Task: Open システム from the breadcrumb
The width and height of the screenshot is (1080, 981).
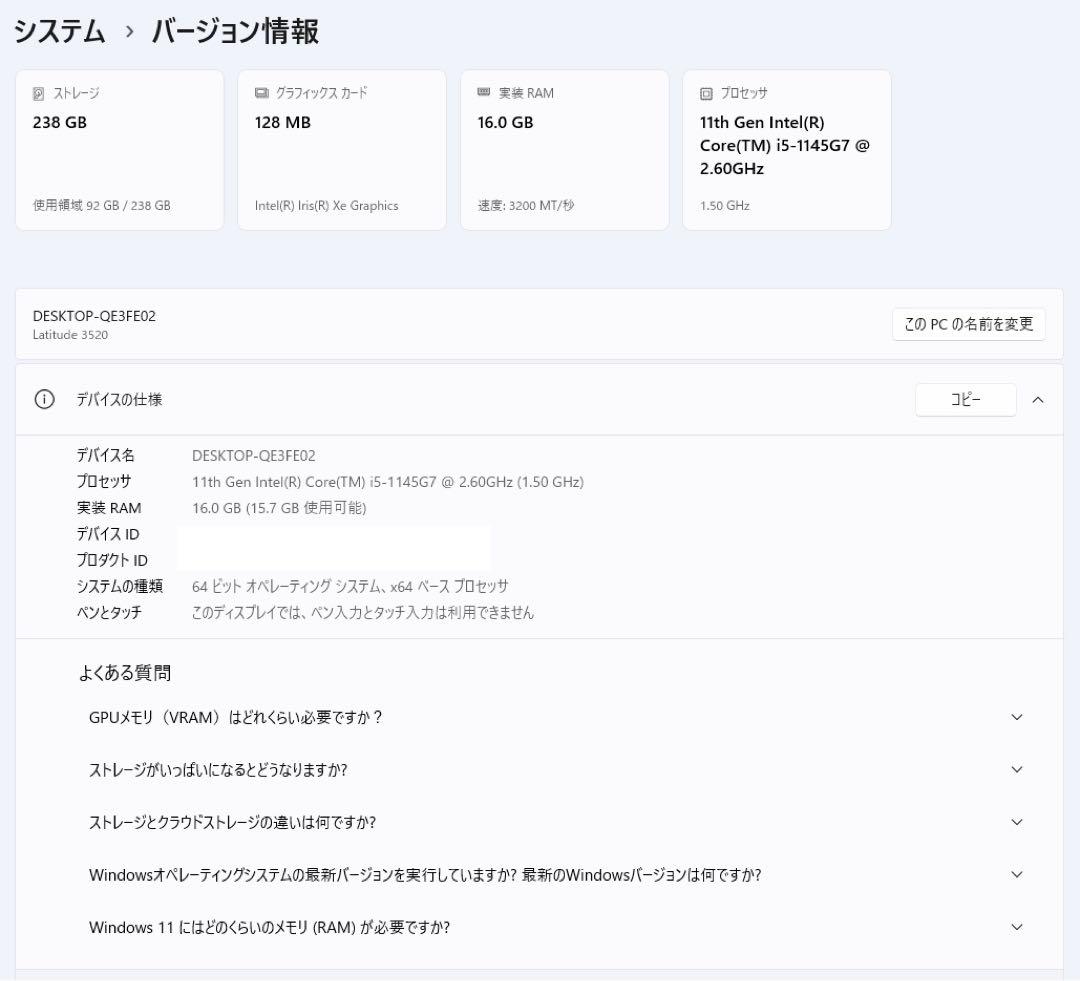Action: coord(59,31)
